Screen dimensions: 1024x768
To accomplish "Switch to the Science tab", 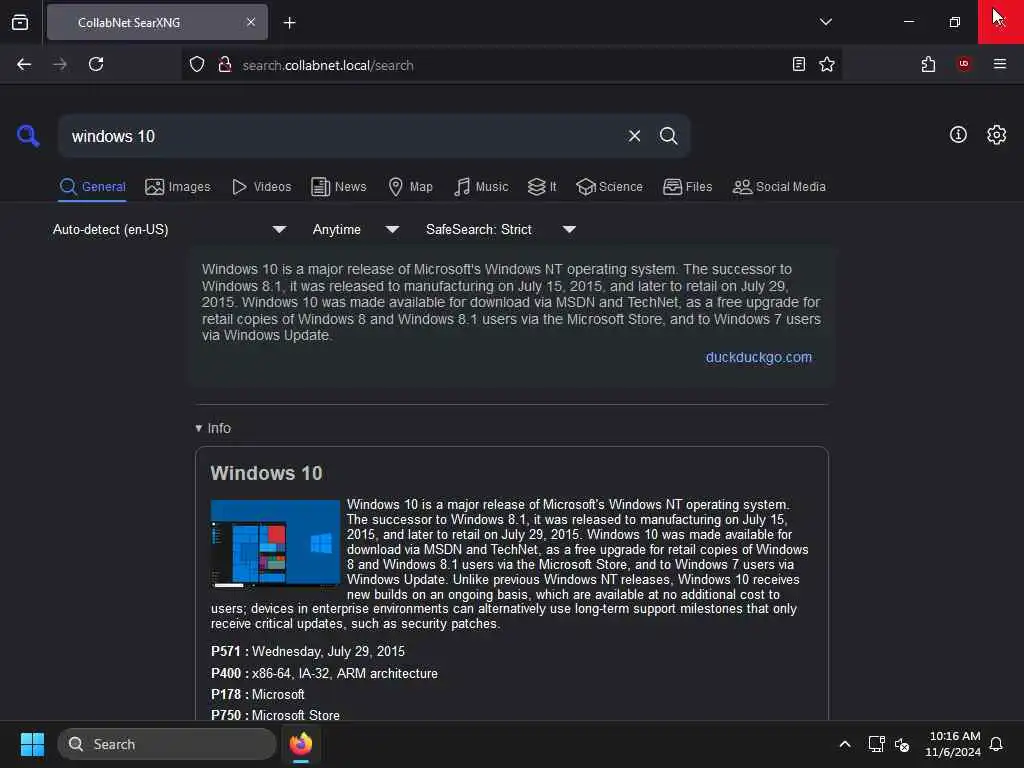I will pyautogui.click(x=609, y=187).
